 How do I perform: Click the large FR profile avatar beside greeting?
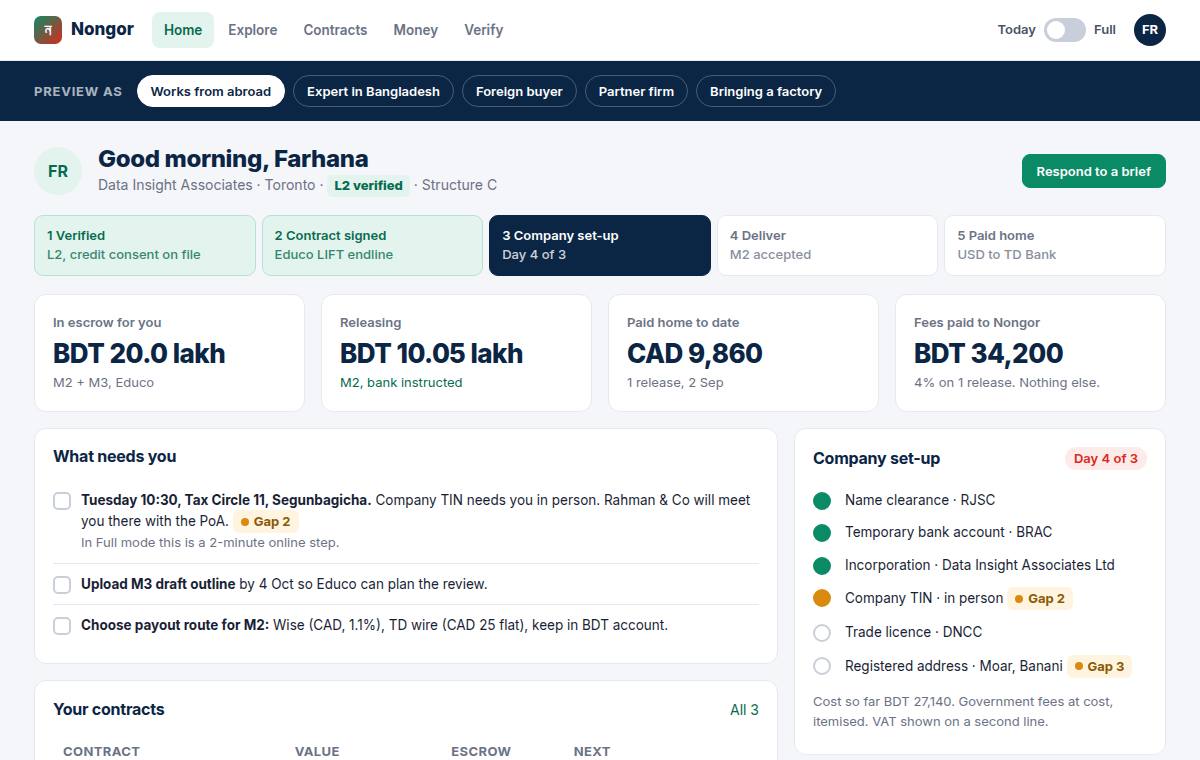pyautogui.click(x=58, y=171)
